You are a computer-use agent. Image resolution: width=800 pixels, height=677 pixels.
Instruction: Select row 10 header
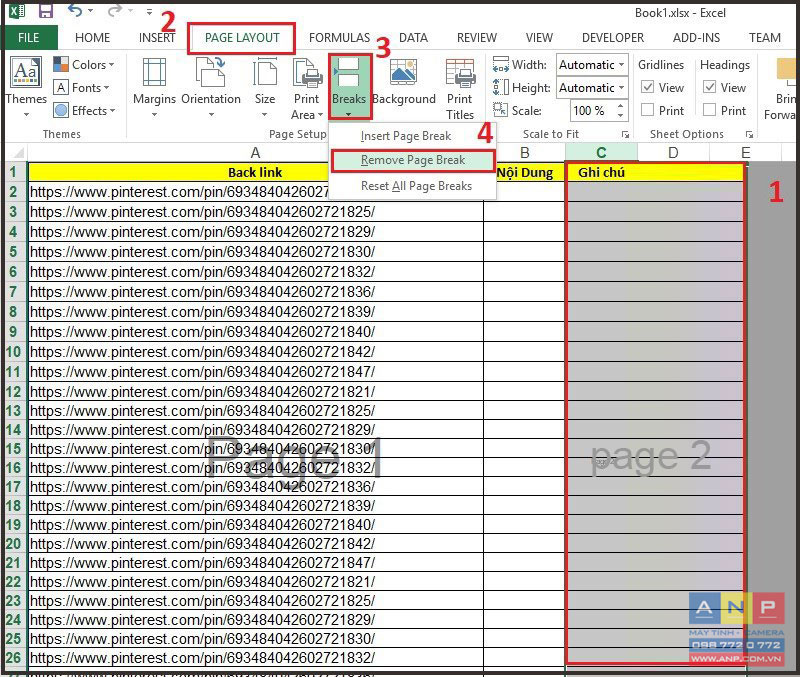click(14, 352)
